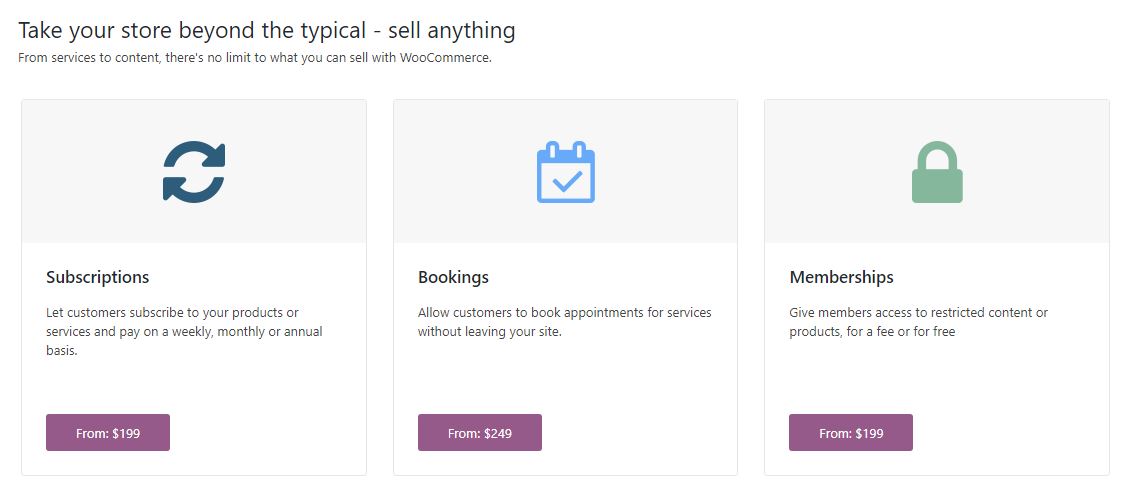
Task: Click the gray banner of the Subscriptions card
Action: 194,172
